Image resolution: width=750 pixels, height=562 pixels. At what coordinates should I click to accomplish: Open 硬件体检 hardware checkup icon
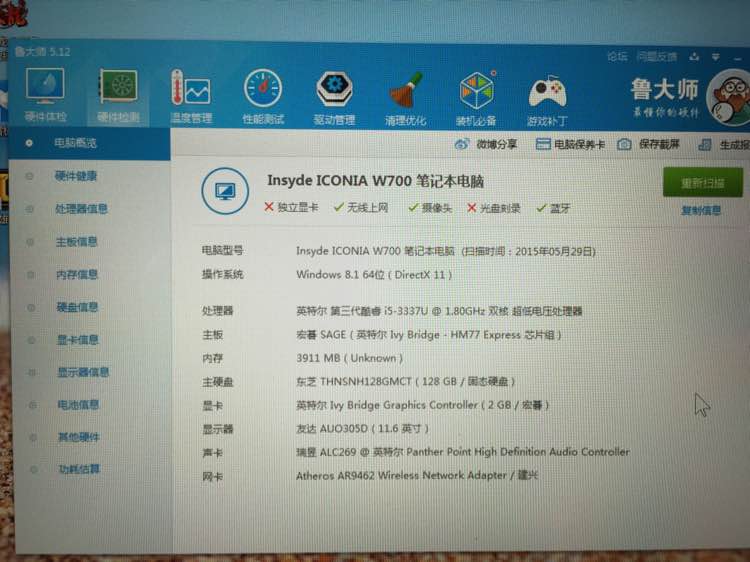click(45, 94)
